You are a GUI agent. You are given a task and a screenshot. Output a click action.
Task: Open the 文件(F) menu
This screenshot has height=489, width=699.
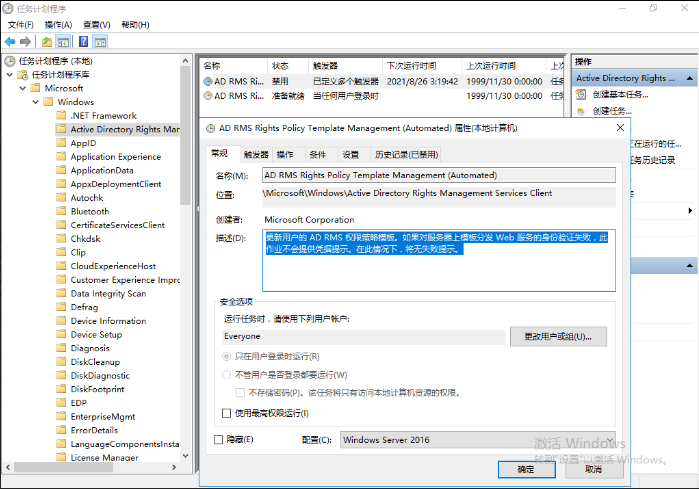21,25
